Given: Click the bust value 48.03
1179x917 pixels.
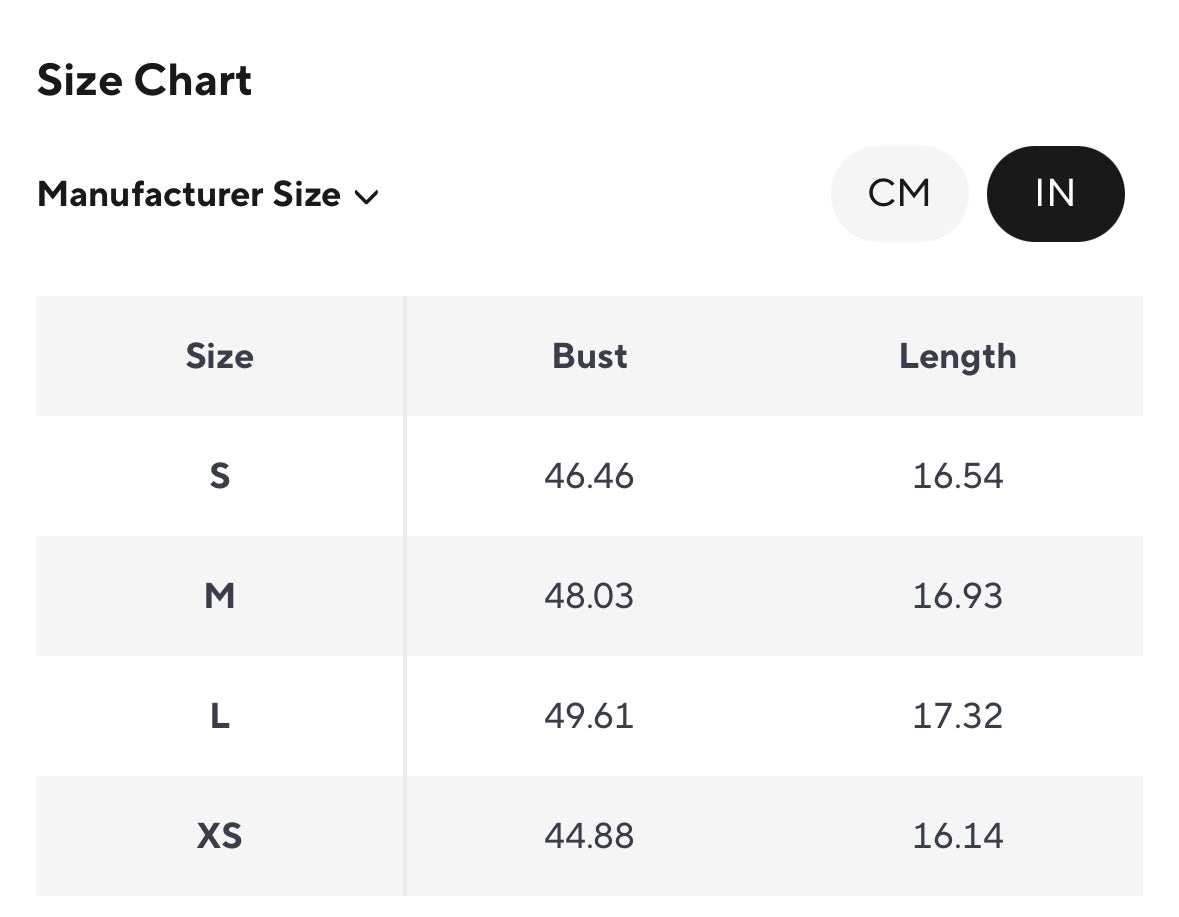Looking at the screenshot, I should pos(589,596).
